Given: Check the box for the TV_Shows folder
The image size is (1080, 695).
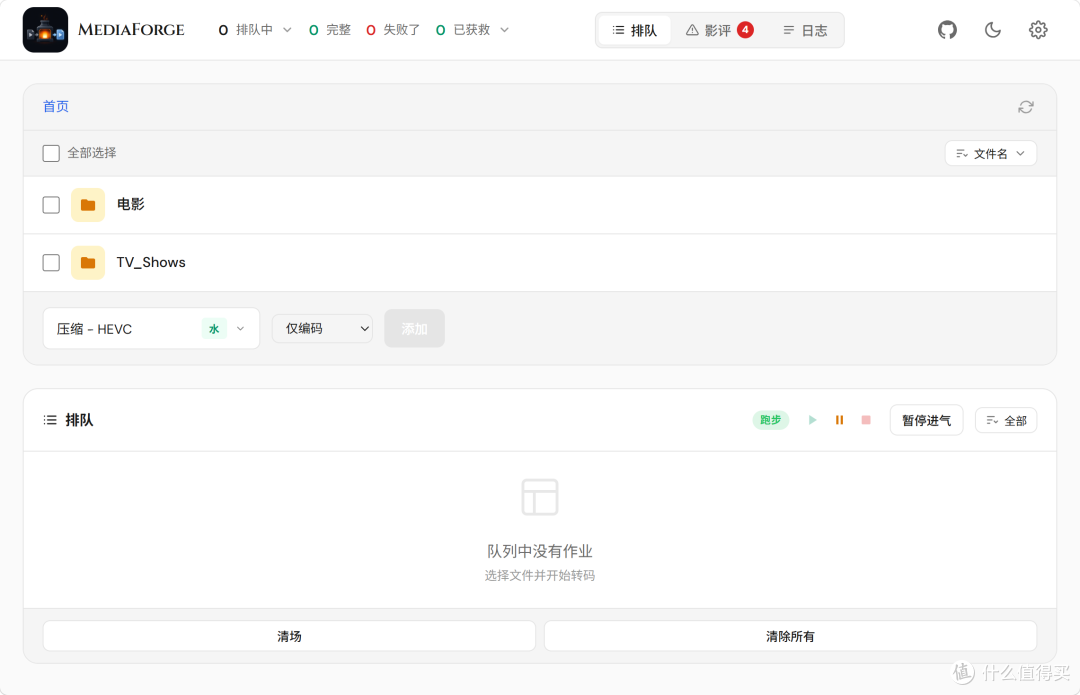Looking at the screenshot, I should pyautogui.click(x=51, y=262).
